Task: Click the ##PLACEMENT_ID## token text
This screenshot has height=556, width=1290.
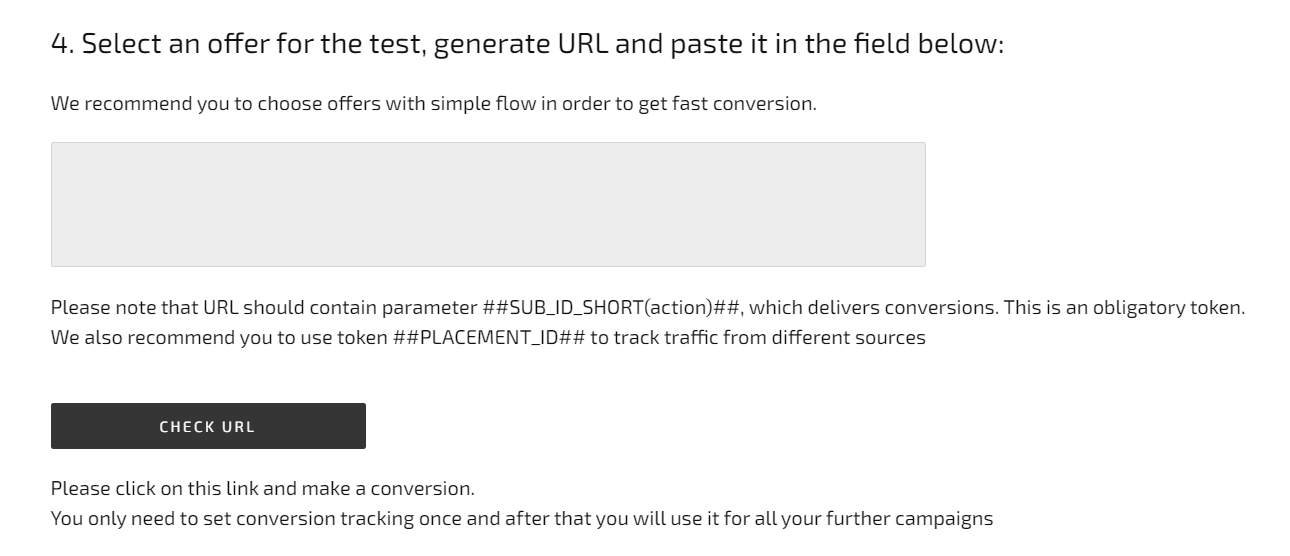Action: [x=483, y=337]
